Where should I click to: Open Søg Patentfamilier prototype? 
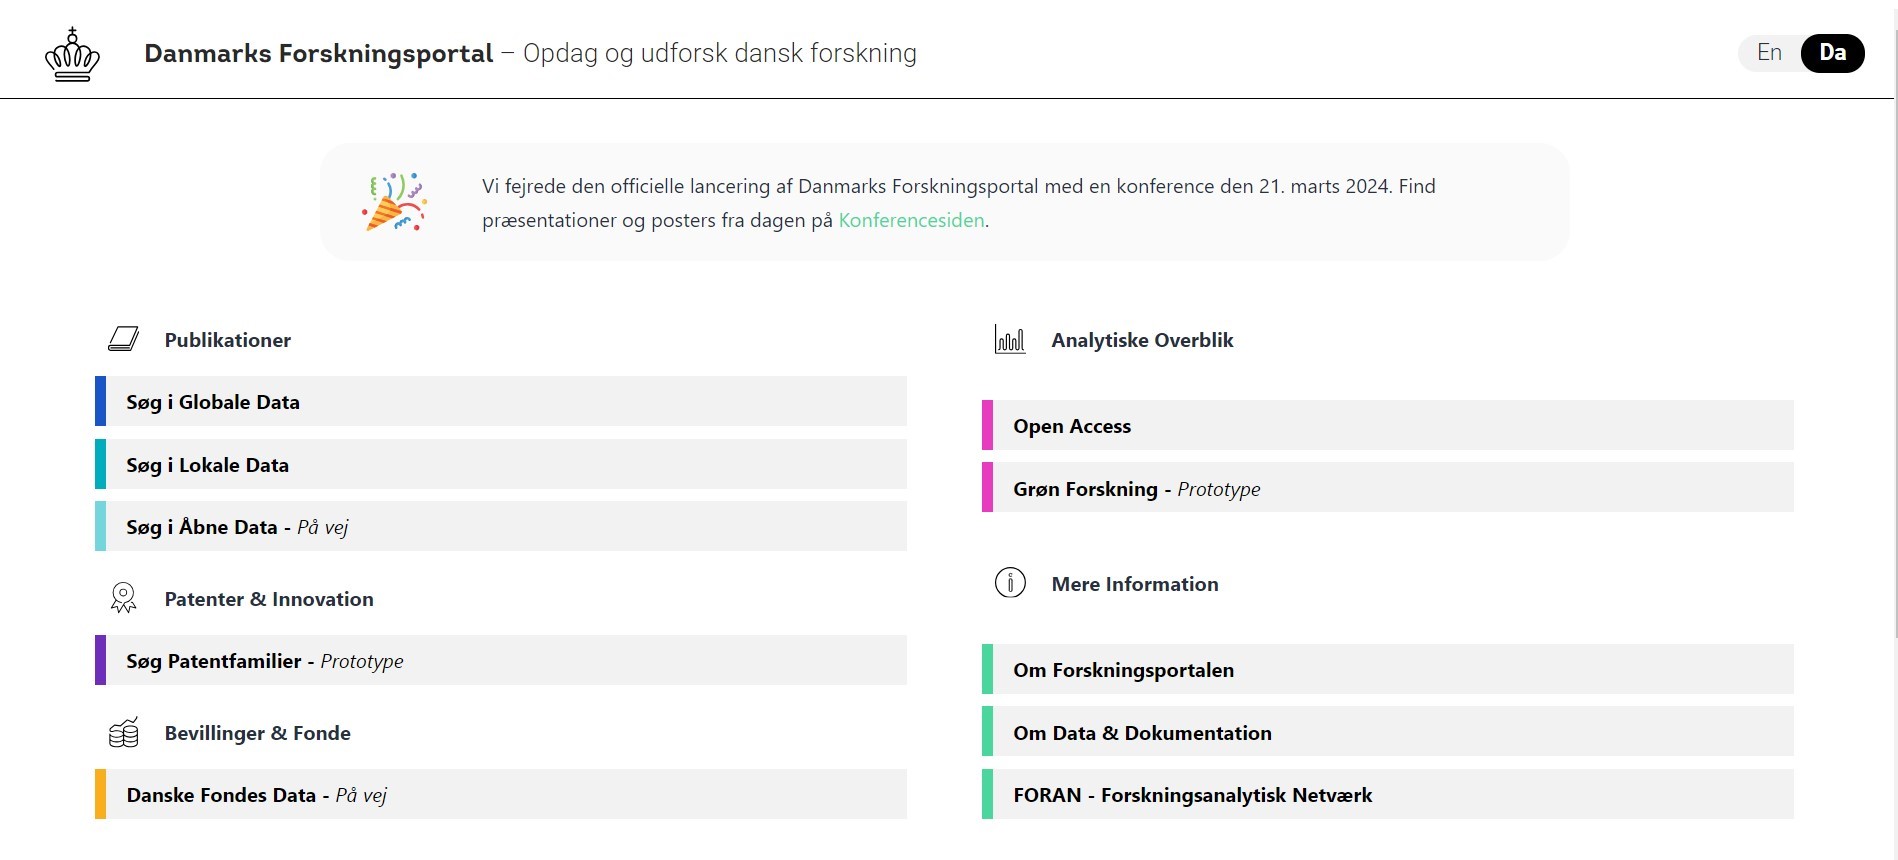point(500,661)
